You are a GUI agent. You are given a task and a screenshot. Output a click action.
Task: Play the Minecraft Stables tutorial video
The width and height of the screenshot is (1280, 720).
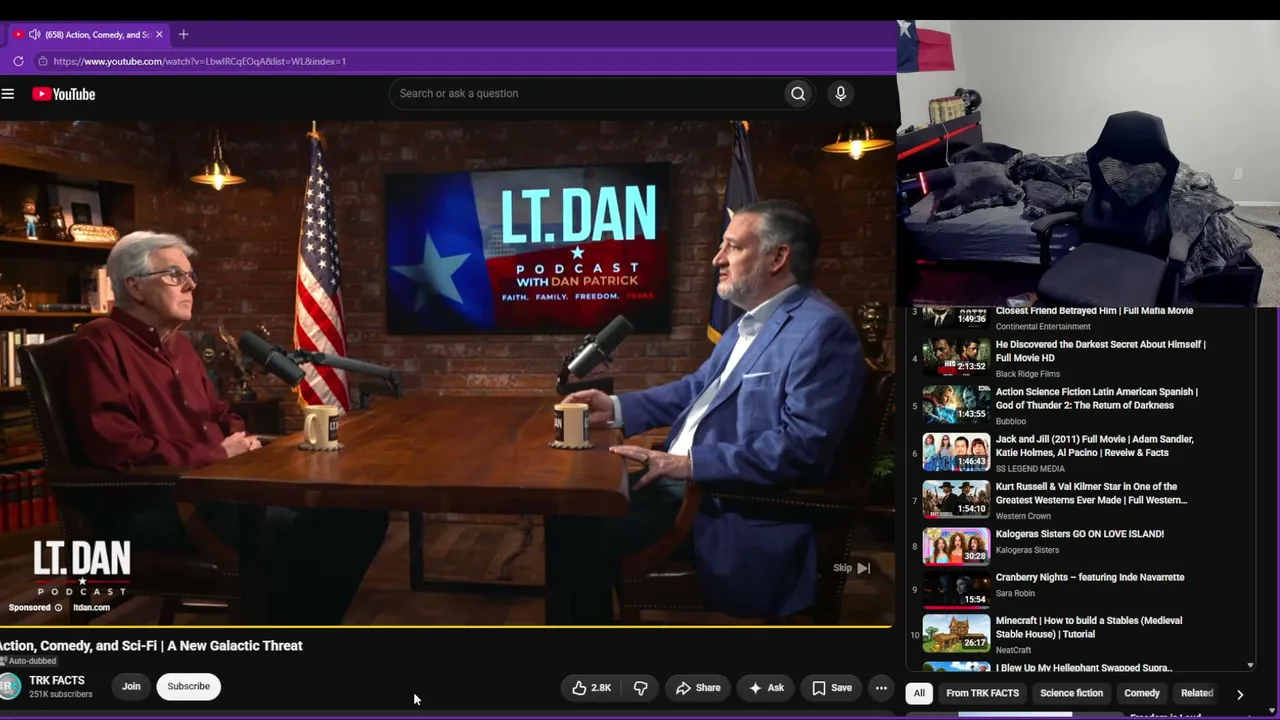point(1089,627)
